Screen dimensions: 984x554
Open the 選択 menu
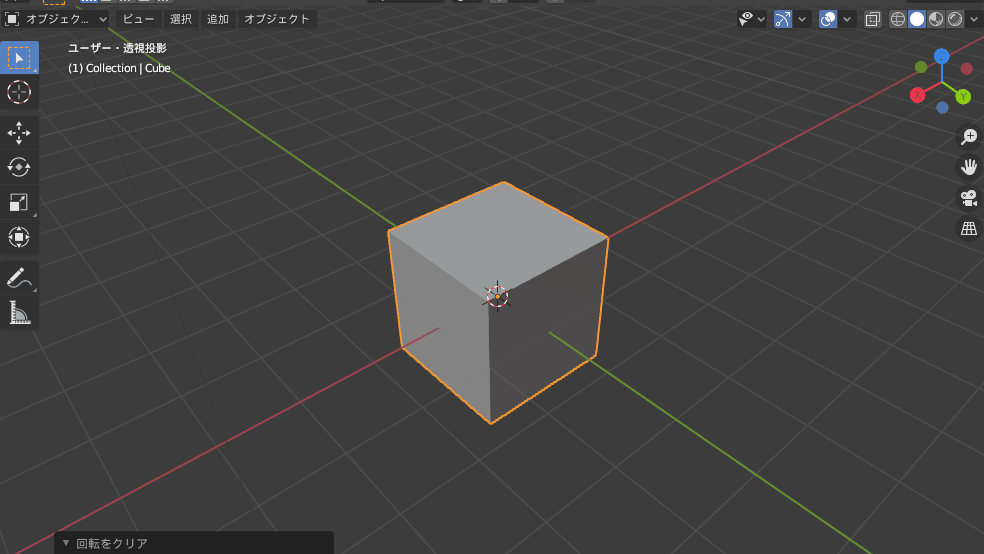(x=181, y=19)
